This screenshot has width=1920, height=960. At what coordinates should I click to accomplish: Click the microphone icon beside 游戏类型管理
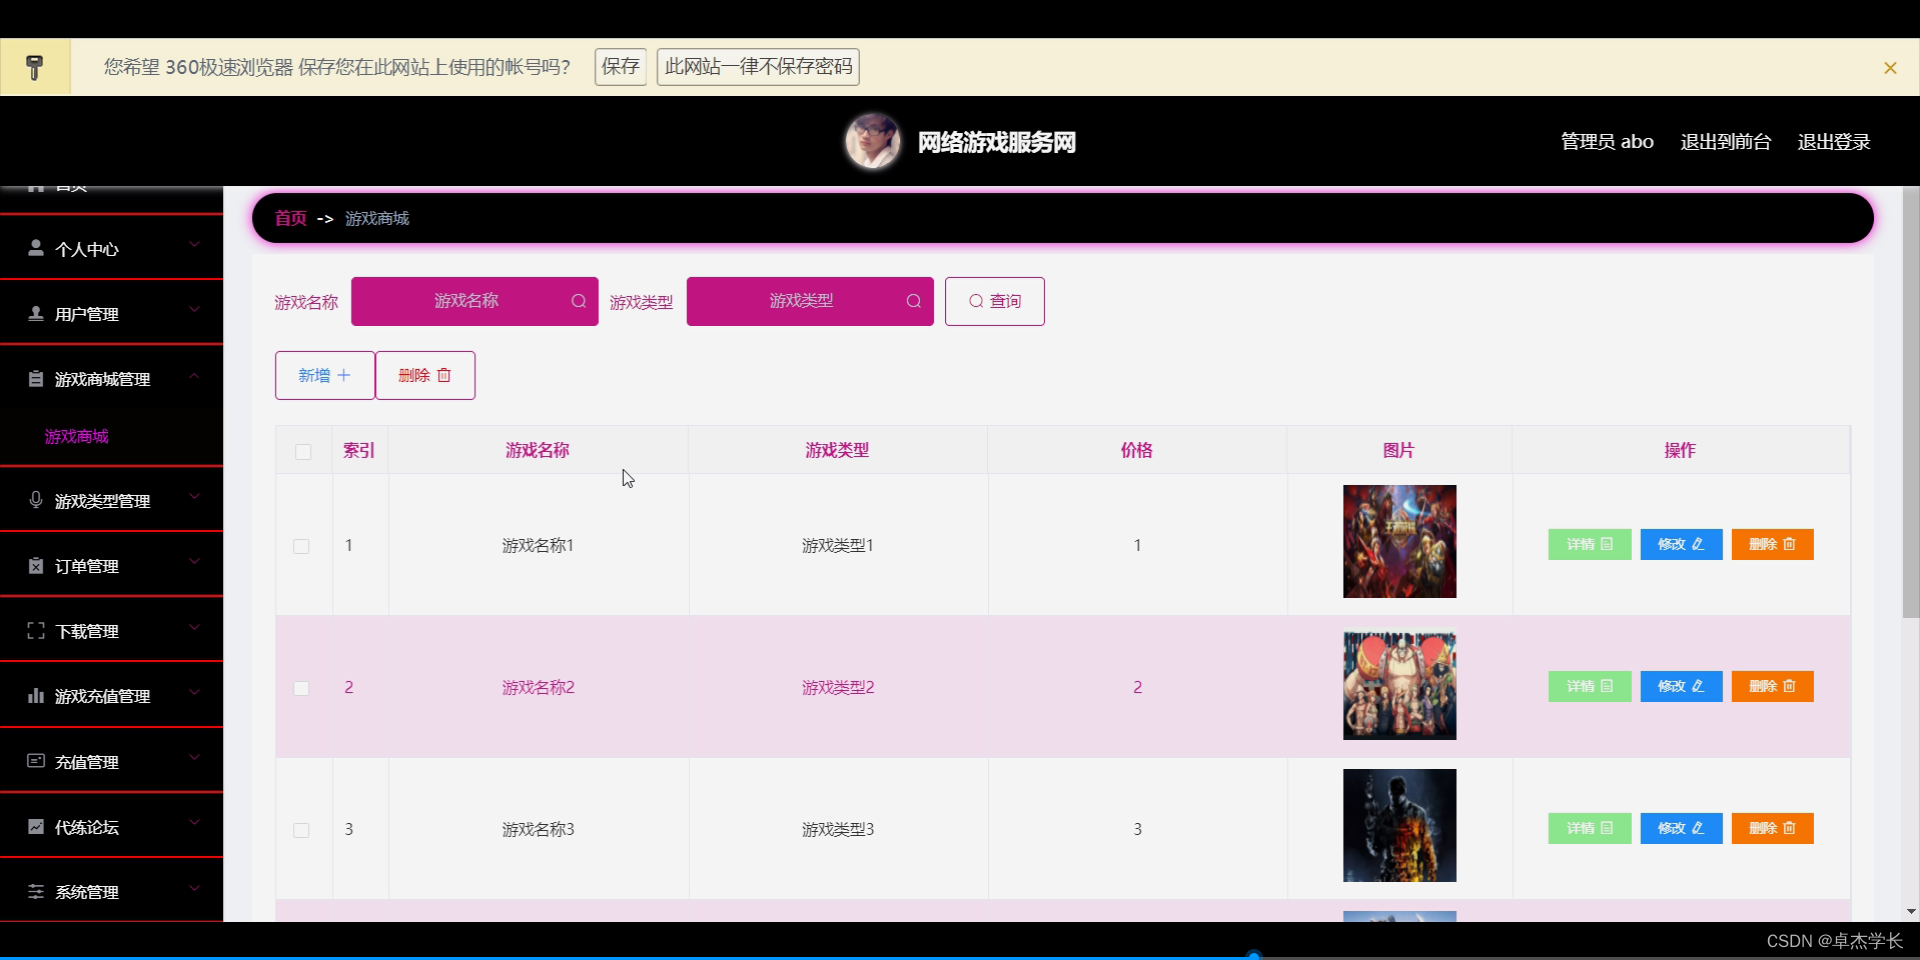pyautogui.click(x=36, y=500)
